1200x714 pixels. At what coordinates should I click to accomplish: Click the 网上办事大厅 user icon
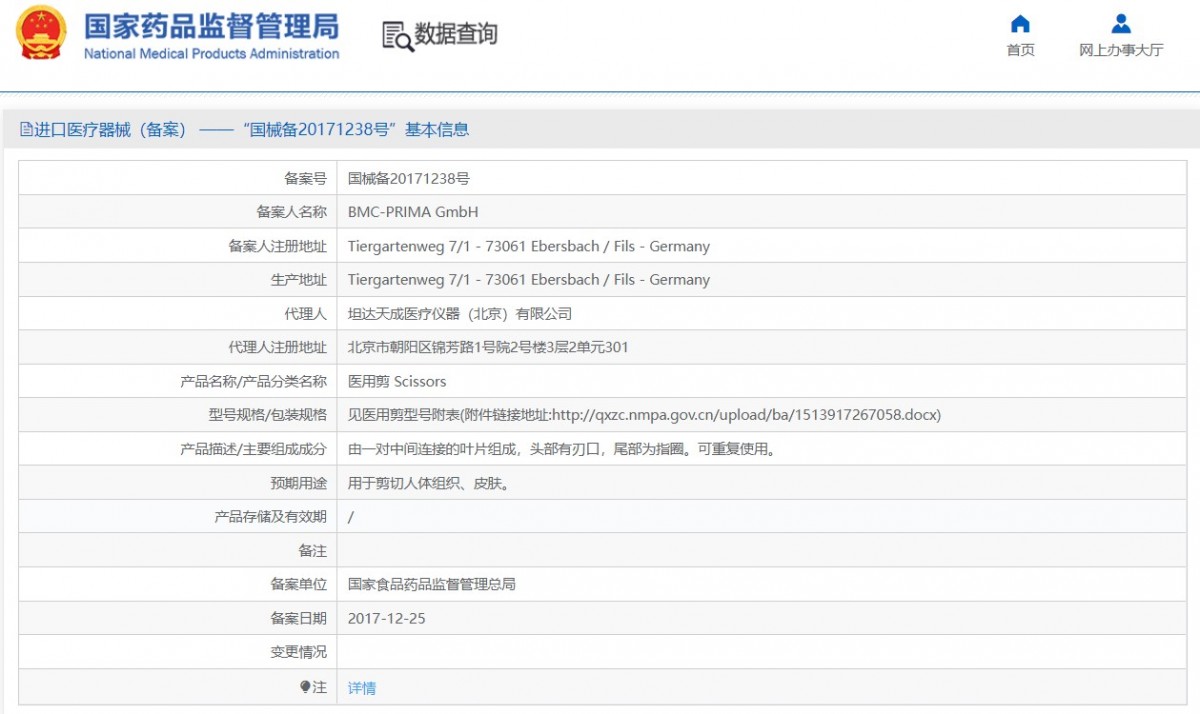pyautogui.click(x=1121, y=24)
